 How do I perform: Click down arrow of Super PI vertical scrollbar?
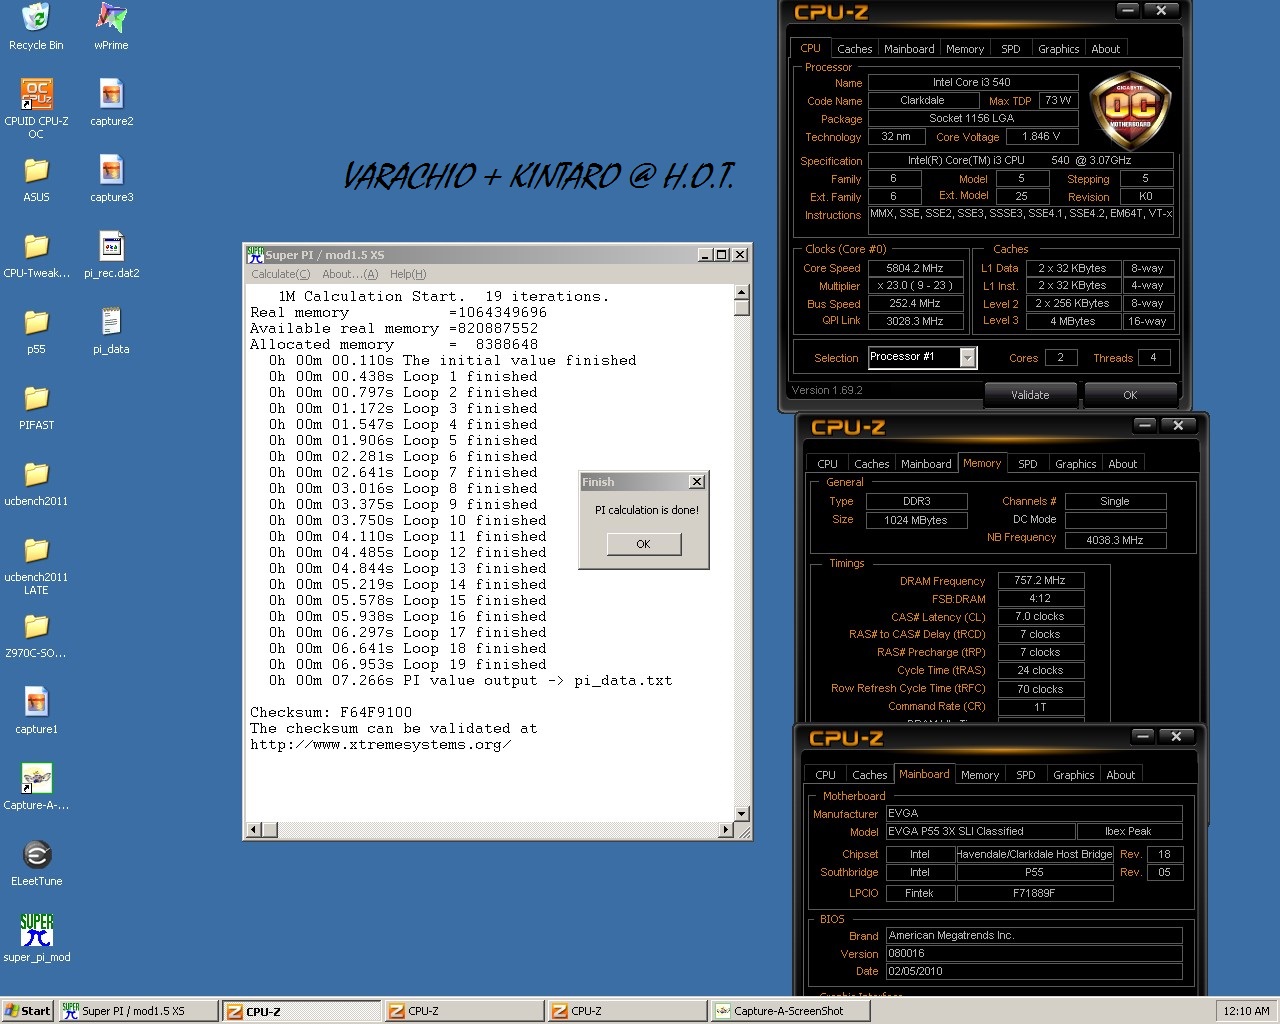[x=742, y=813]
